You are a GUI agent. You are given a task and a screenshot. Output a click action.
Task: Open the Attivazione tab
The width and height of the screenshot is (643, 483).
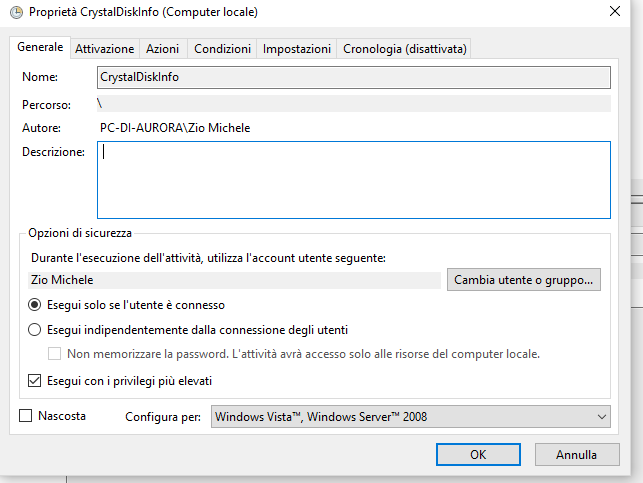click(105, 49)
